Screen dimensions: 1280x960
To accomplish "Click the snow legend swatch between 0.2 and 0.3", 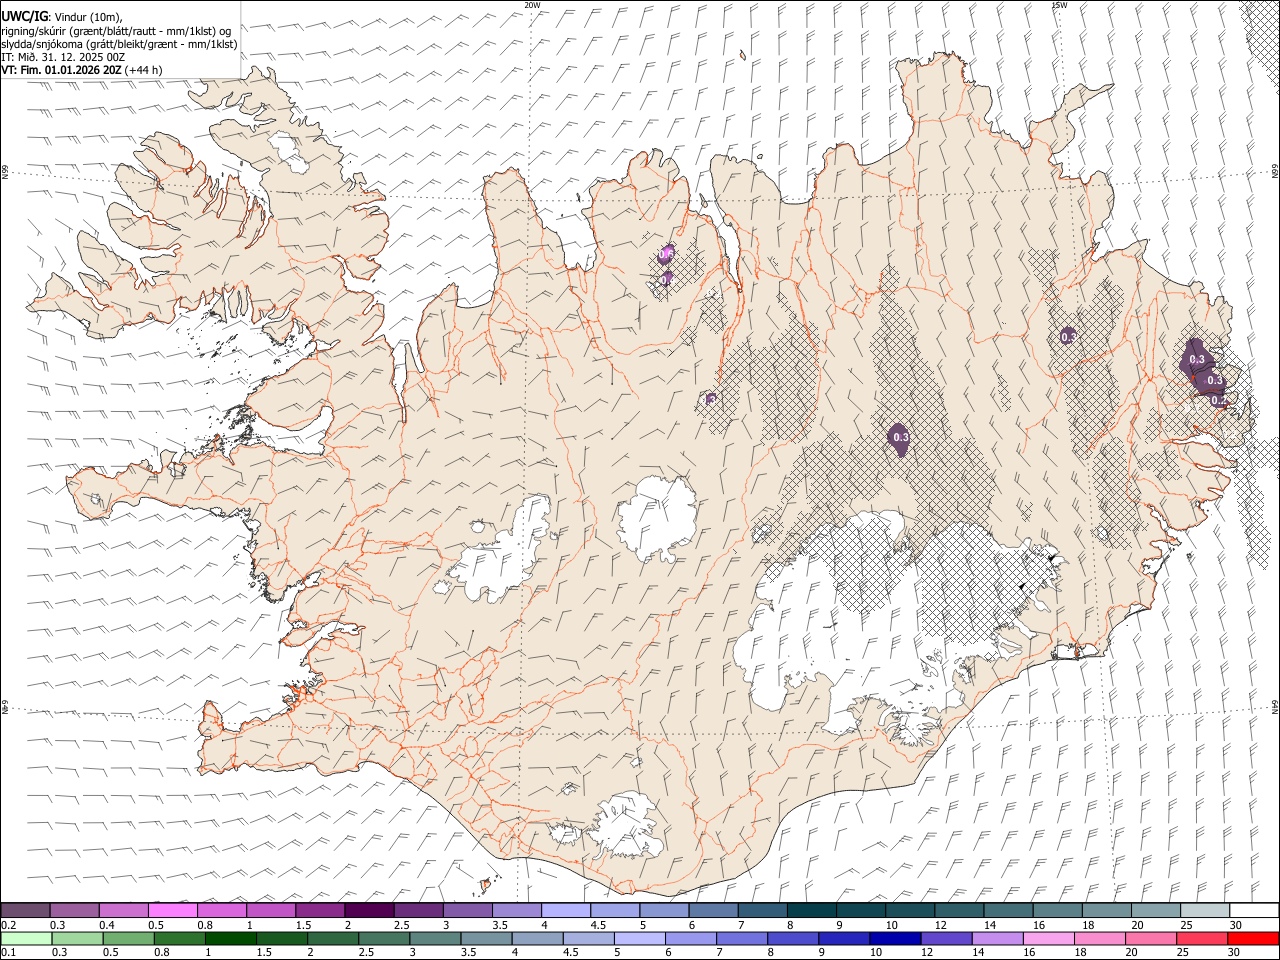I will (x=25, y=910).
